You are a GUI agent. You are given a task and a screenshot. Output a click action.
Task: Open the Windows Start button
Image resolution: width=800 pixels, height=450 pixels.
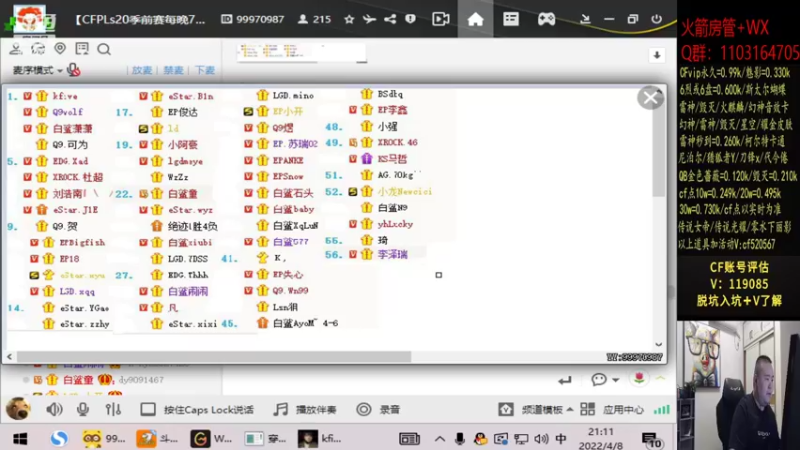[20, 439]
